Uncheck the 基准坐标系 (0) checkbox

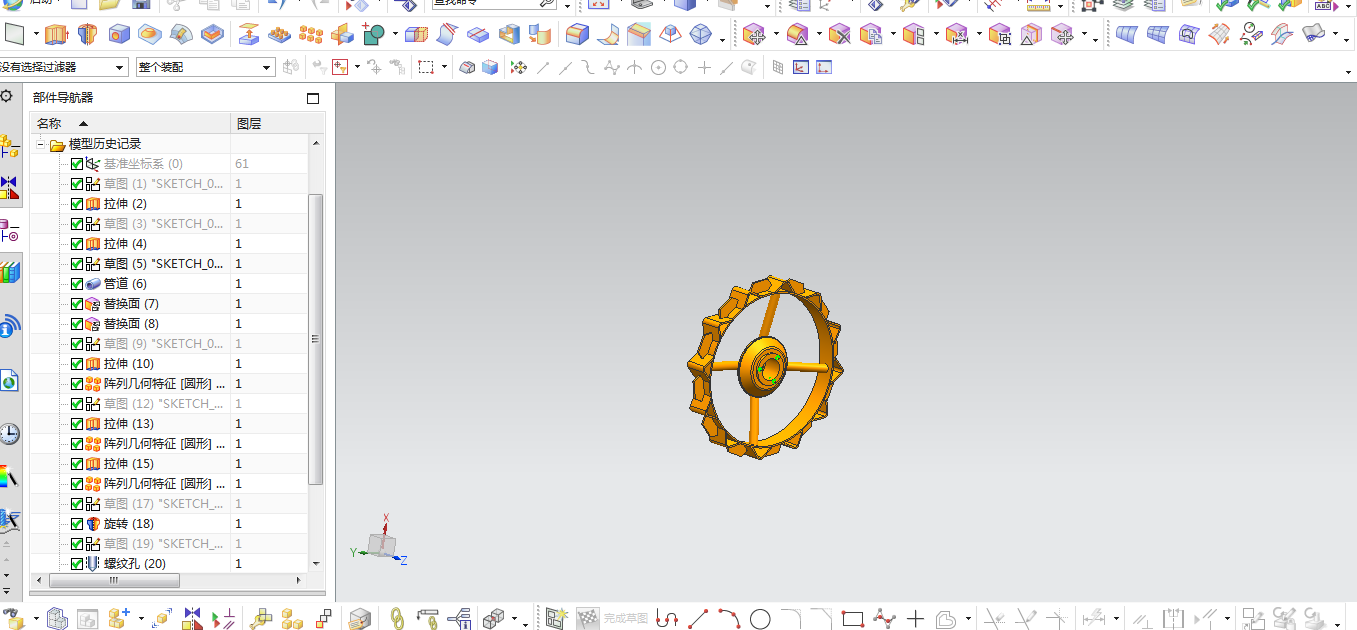coord(77,164)
